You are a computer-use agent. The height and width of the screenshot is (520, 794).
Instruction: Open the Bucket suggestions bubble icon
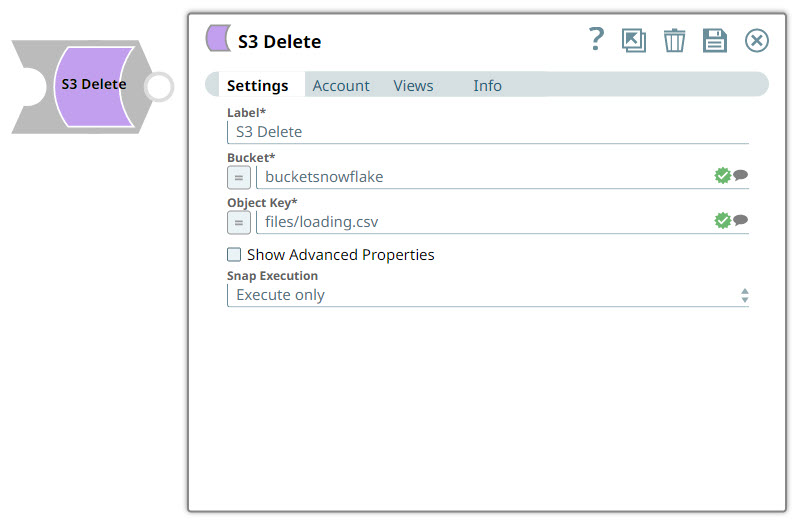coord(740,176)
